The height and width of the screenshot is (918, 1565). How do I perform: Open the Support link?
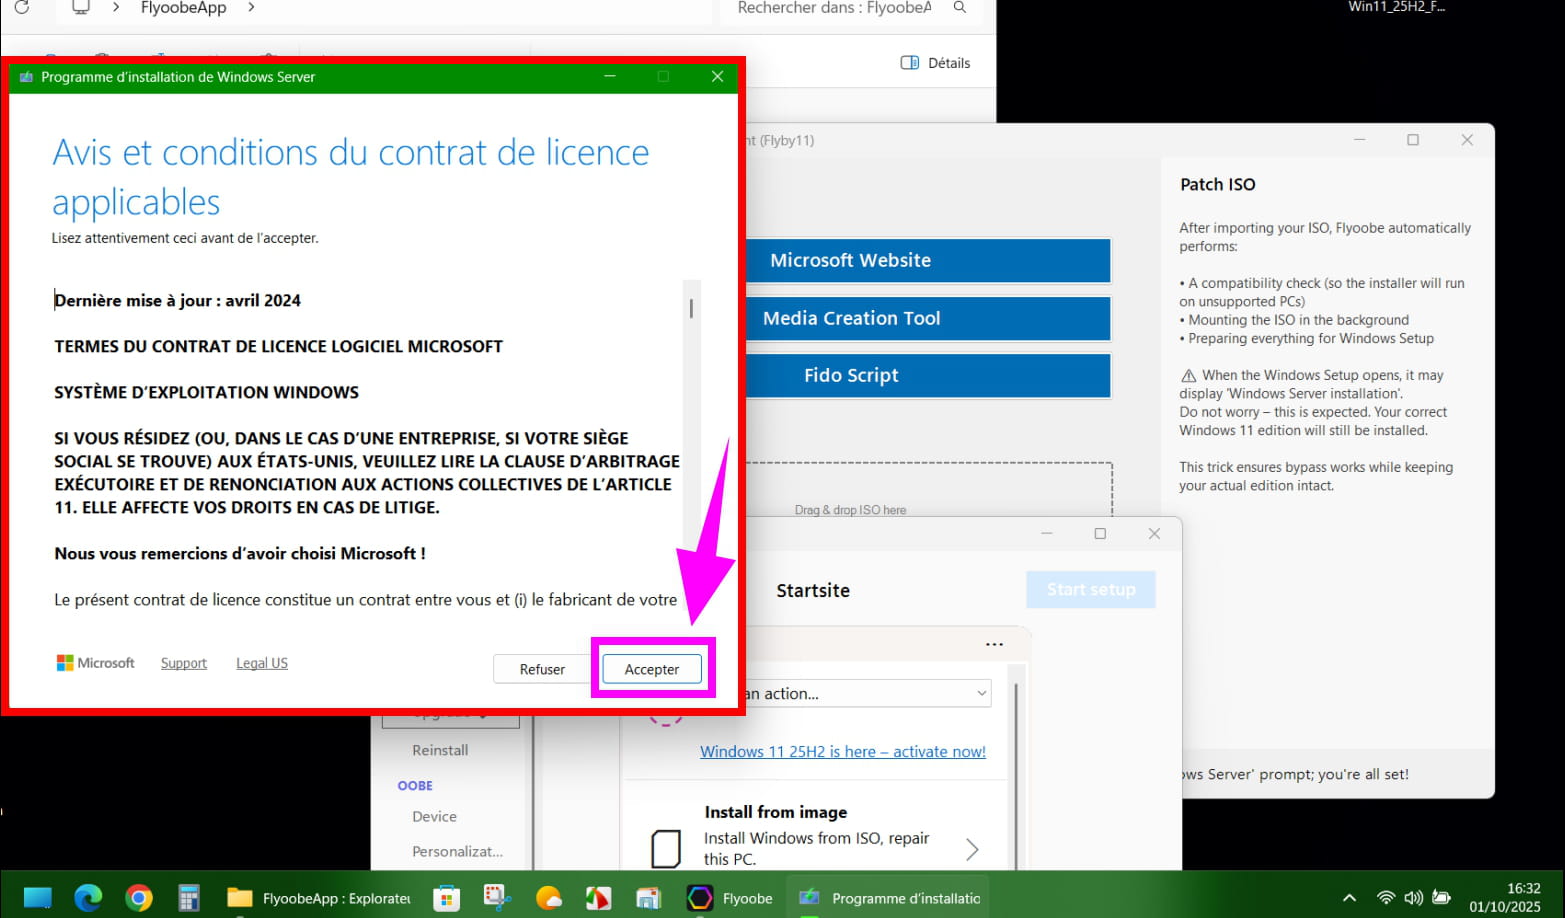tap(184, 663)
